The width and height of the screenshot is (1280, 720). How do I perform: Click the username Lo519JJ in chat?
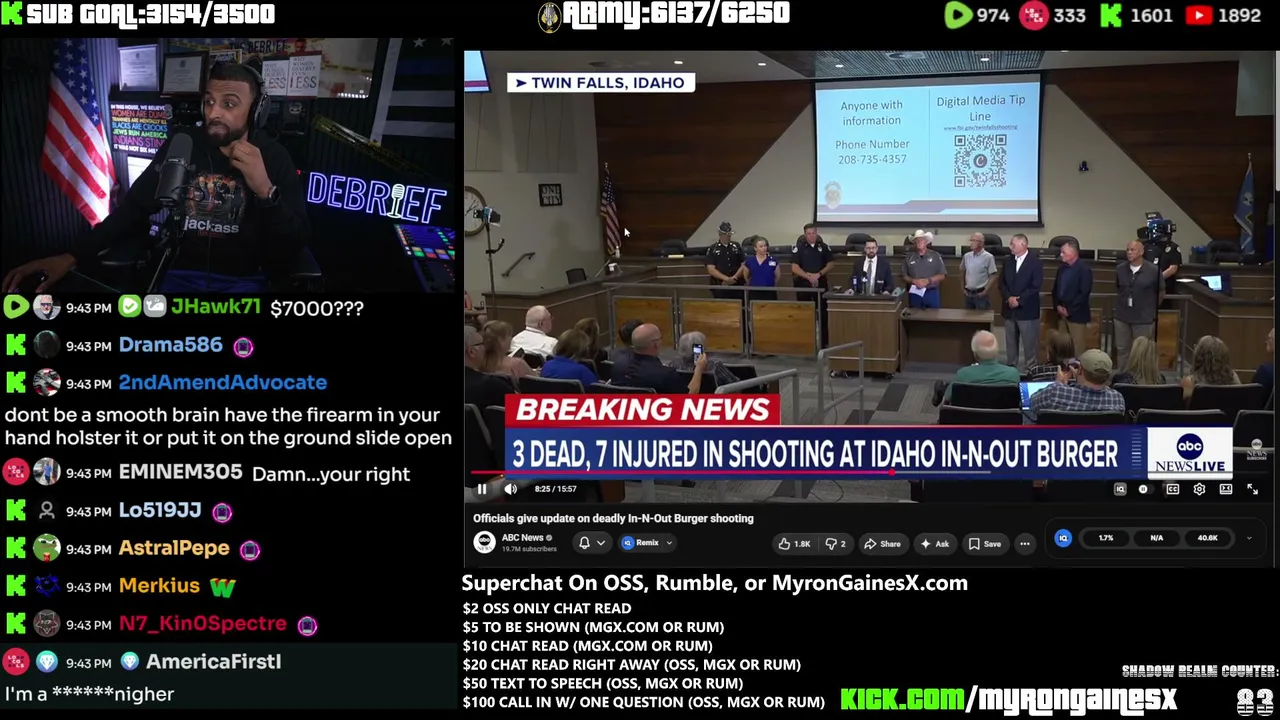[160, 511]
